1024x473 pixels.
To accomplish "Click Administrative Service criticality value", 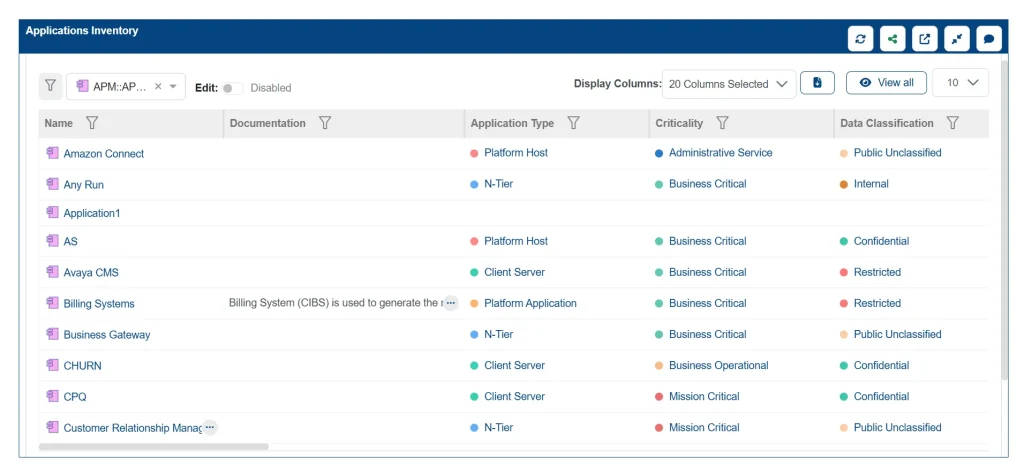I will click(720, 152).
